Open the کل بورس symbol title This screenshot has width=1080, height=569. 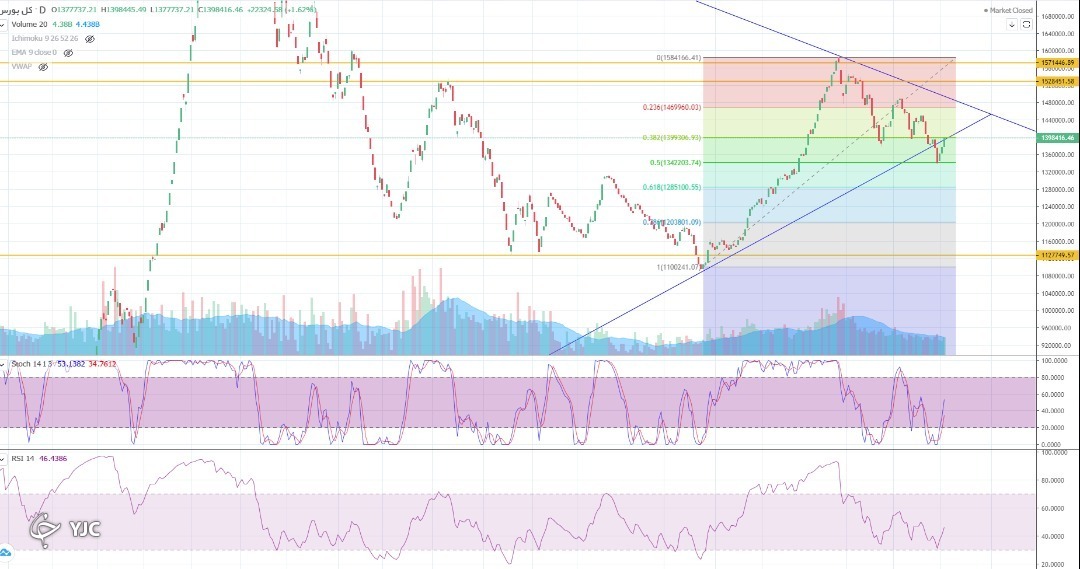17,10
